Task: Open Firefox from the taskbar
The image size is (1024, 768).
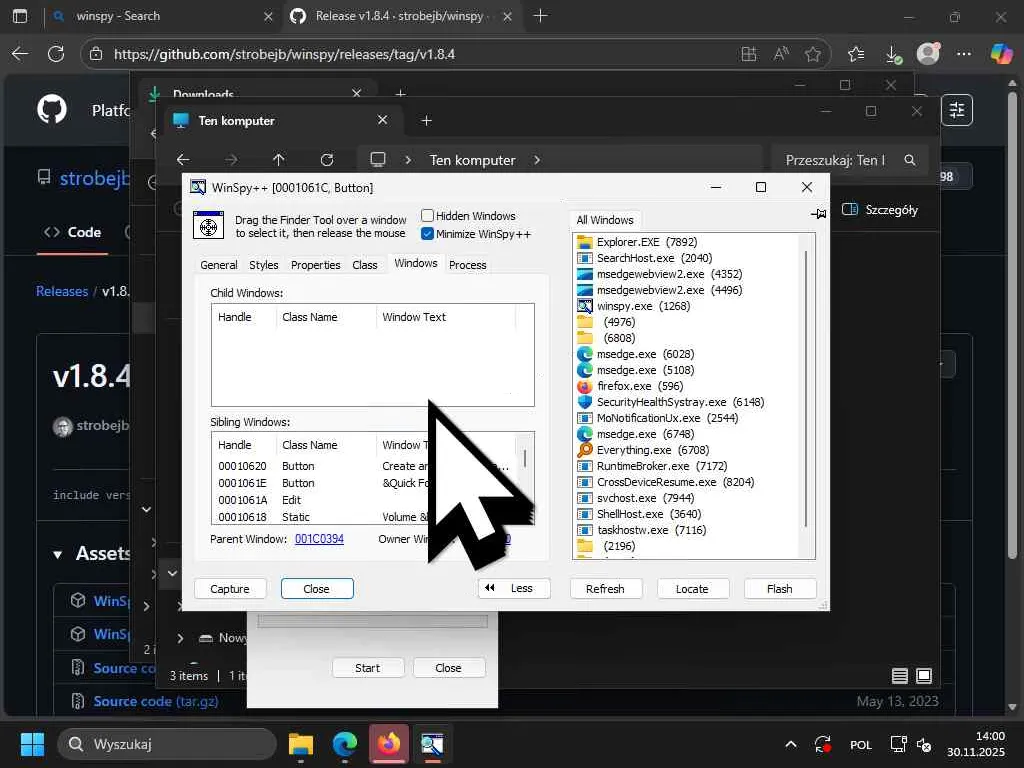Action: coord(389,744)
